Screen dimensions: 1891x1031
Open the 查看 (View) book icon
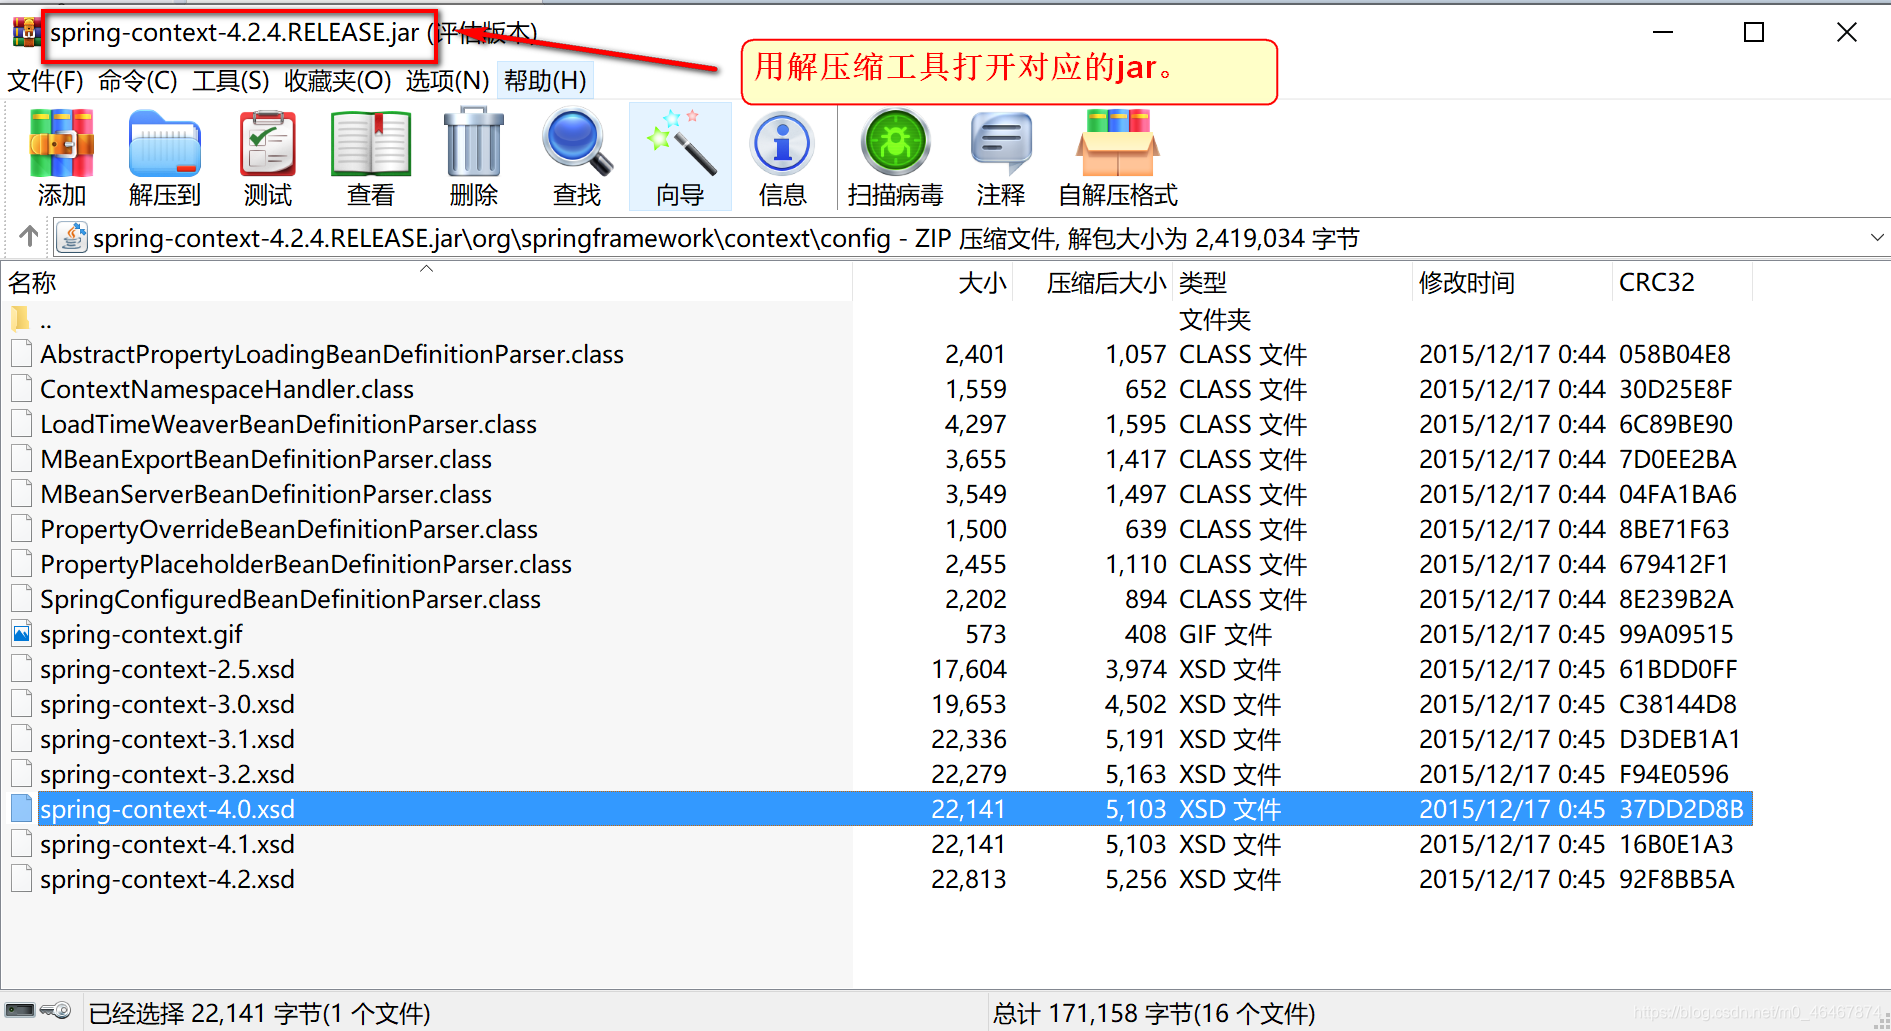tap(371, 145)
